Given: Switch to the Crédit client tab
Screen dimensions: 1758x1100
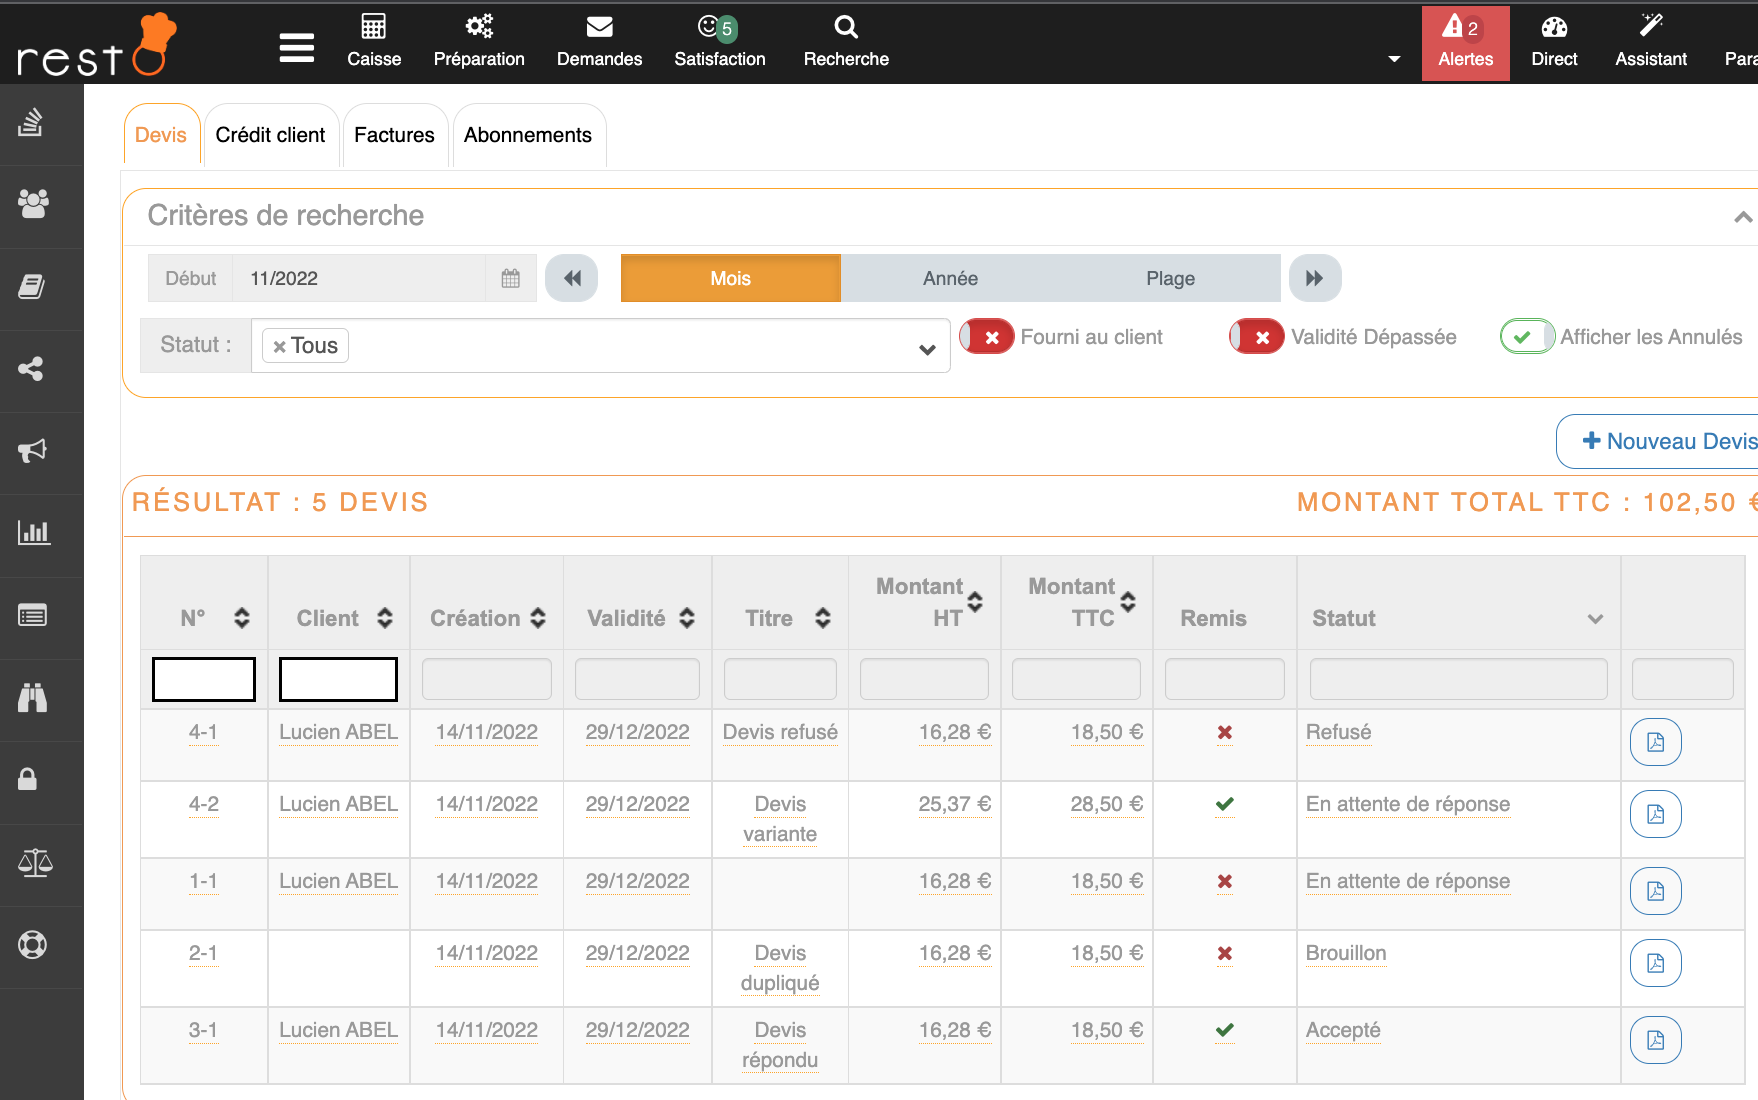Looking at the screenshot, I should click(x=270, y=135).
